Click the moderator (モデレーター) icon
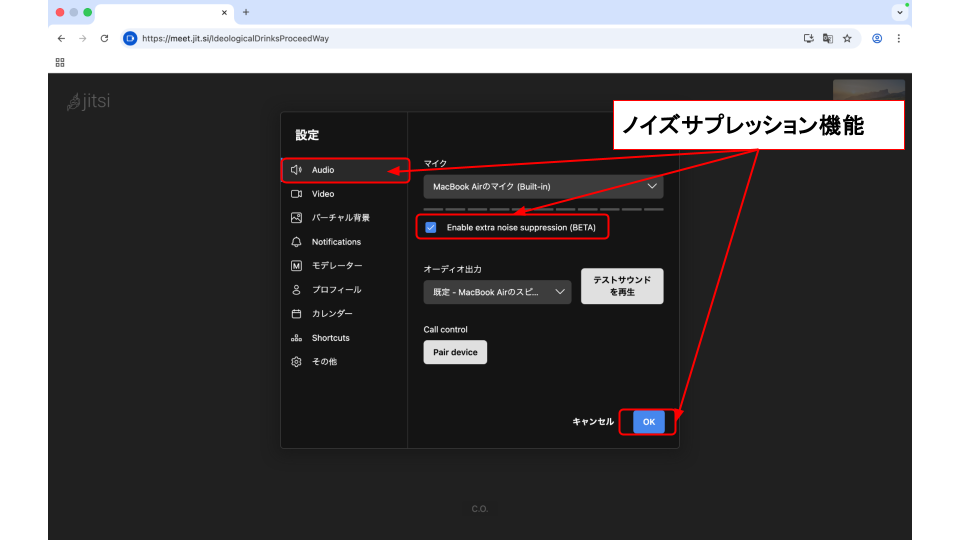This screenshot has height=540, width=960. pyautogui.click(x=296, y=266)
